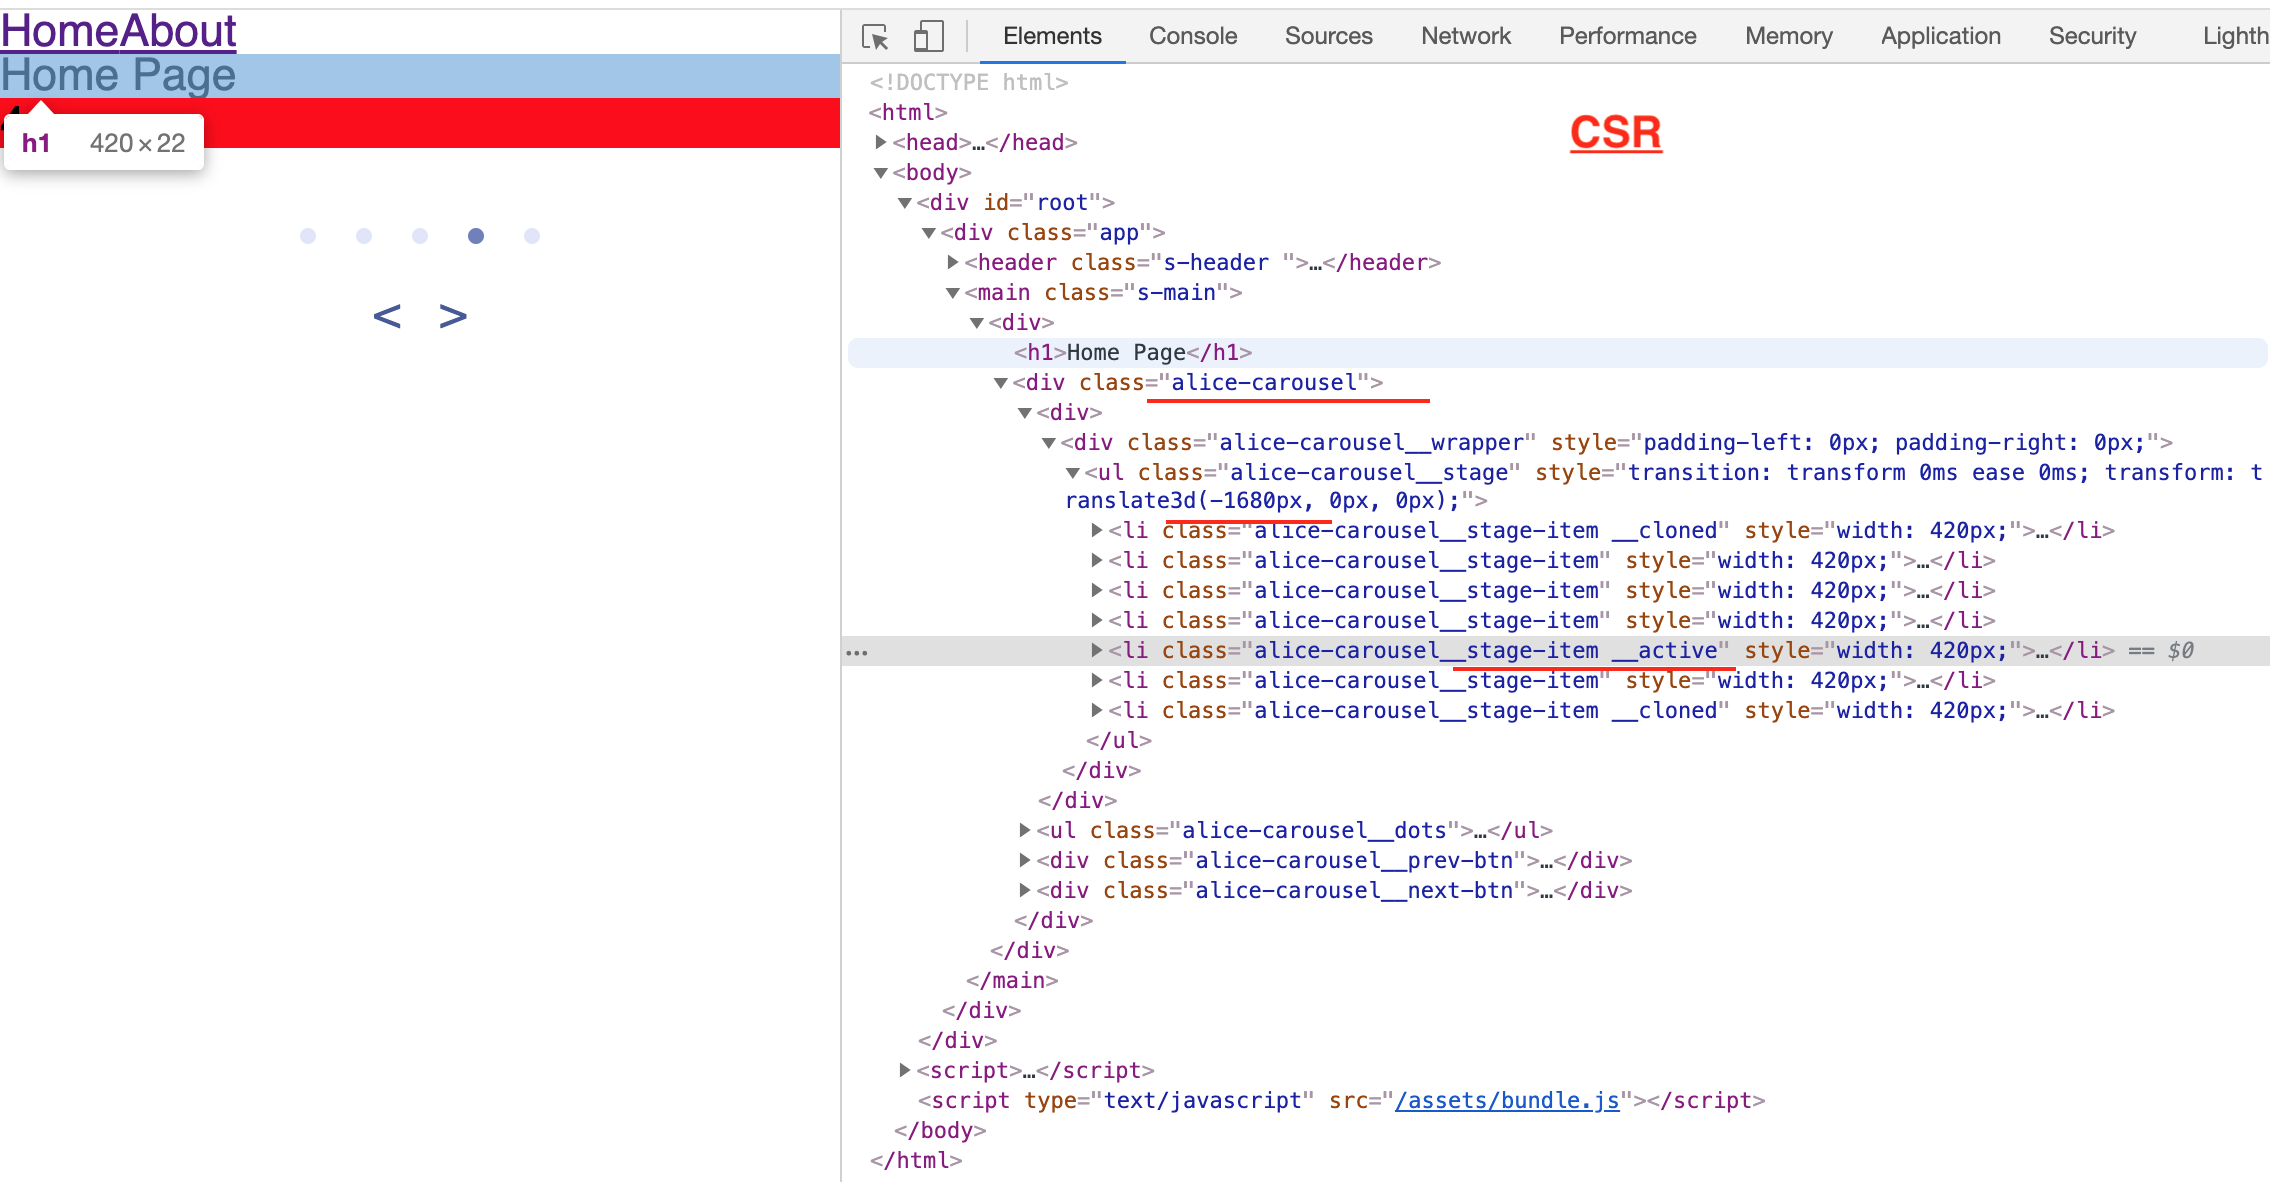Image resolution: width=2270 pixels, height=1182 pixels.
Task: Open the Performance panel
Action: click(1626, 36)
